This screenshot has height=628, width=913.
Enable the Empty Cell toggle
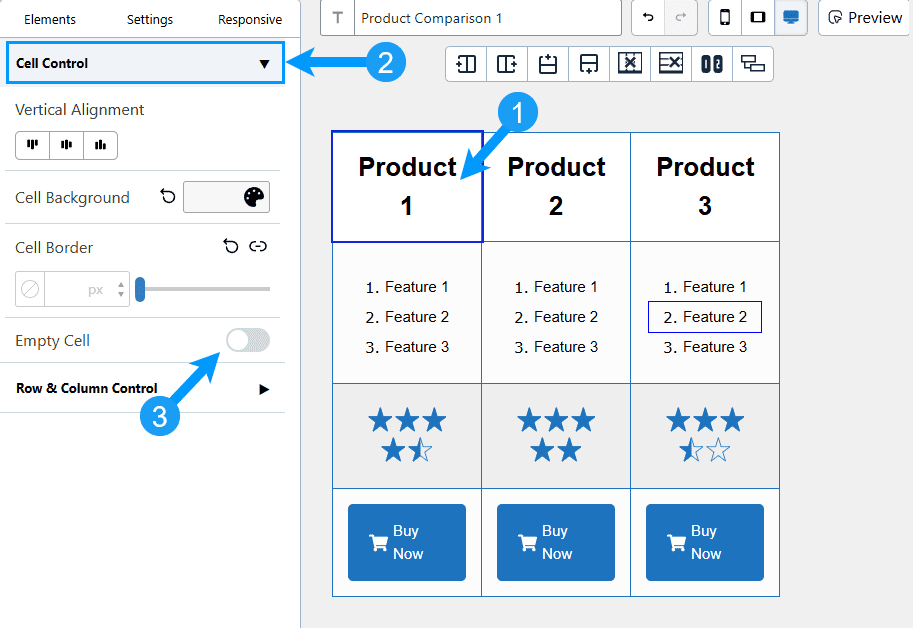click(x=247, y=341)
